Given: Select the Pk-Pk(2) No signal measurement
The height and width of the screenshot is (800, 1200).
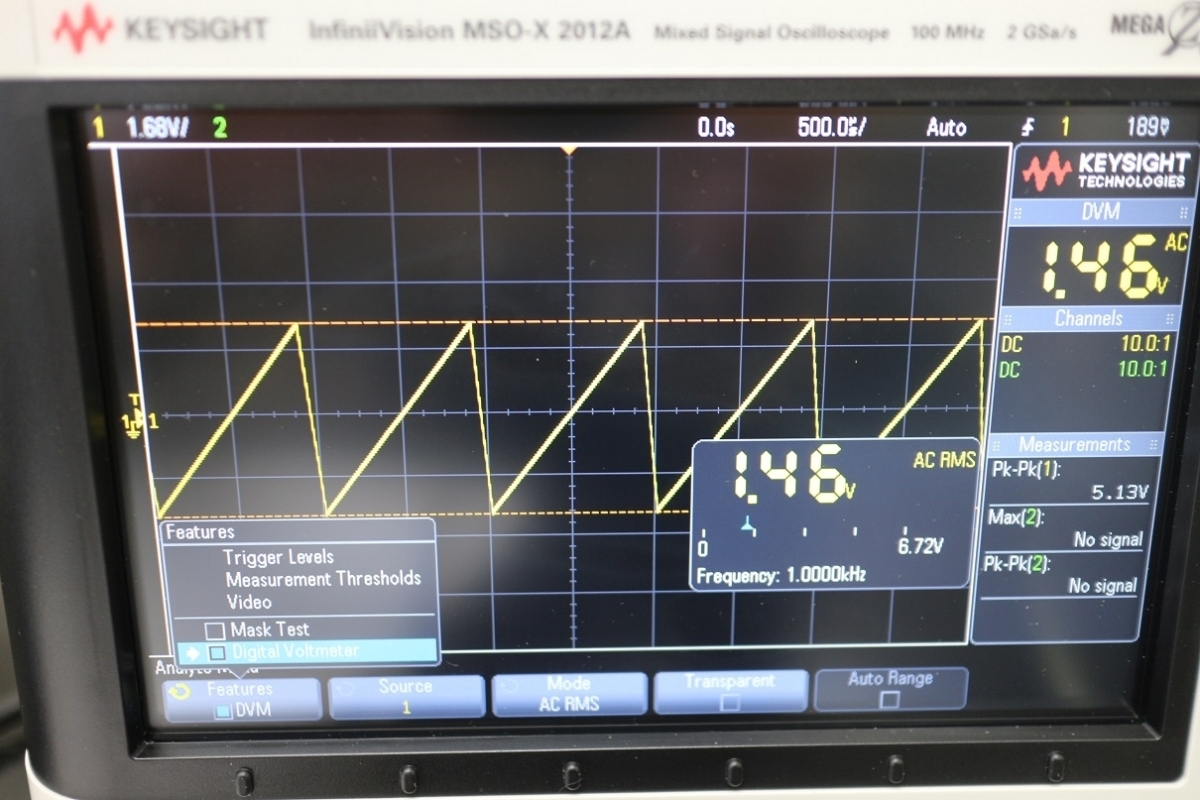Looking at the screenshot, I should click(1062, 574).
